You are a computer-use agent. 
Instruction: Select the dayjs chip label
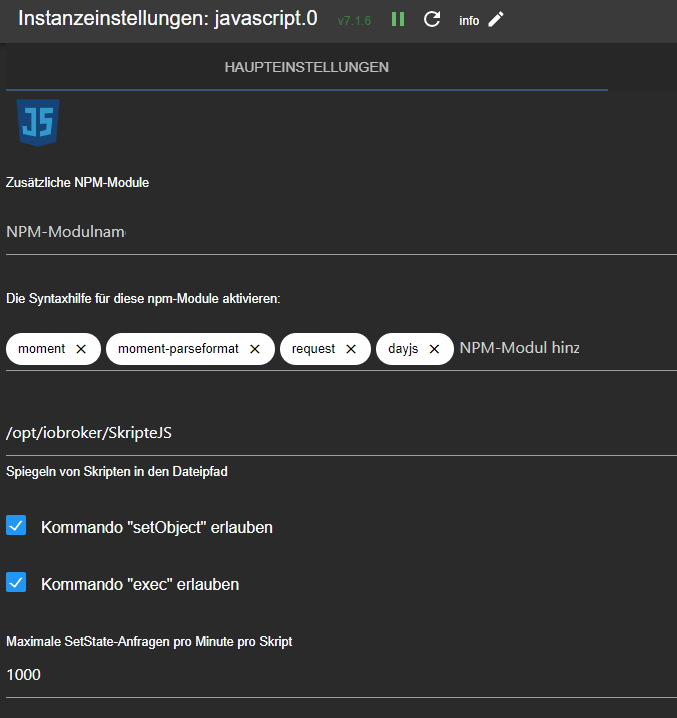[403, 349]
